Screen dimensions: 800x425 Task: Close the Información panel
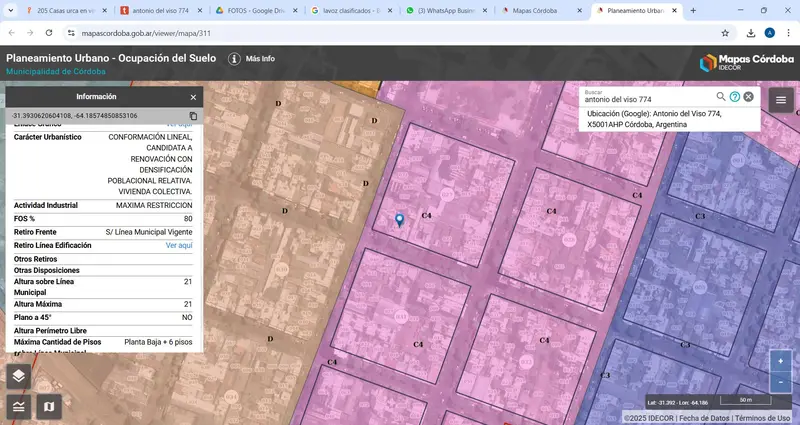pyautogui.click(x=193, y=97)
